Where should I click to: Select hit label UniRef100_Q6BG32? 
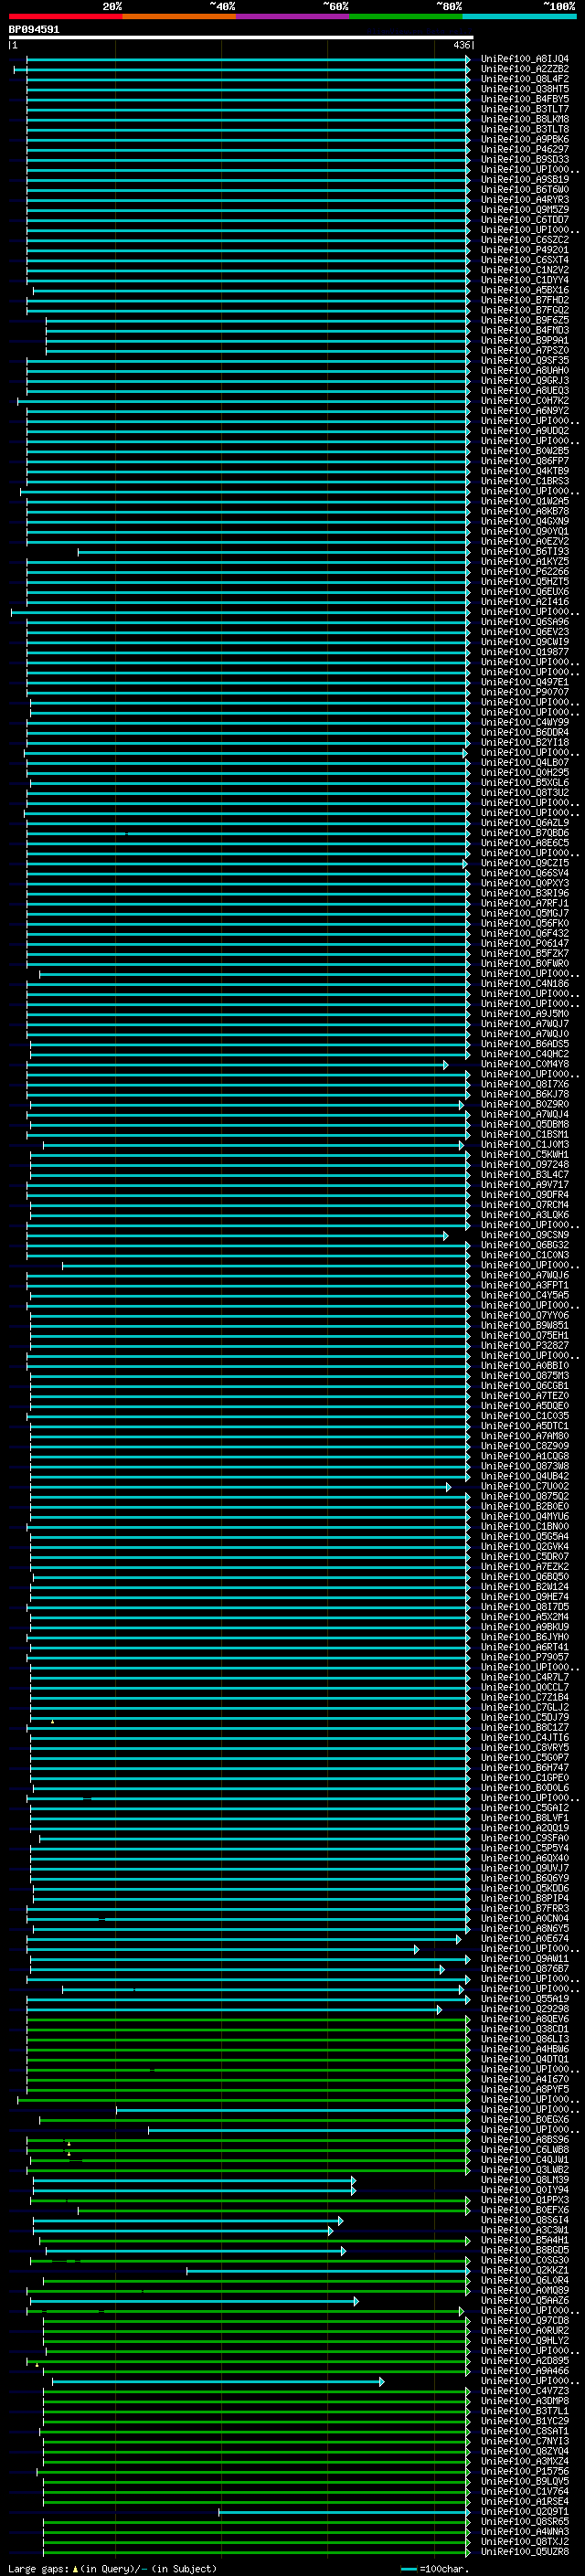point(524,1245)
